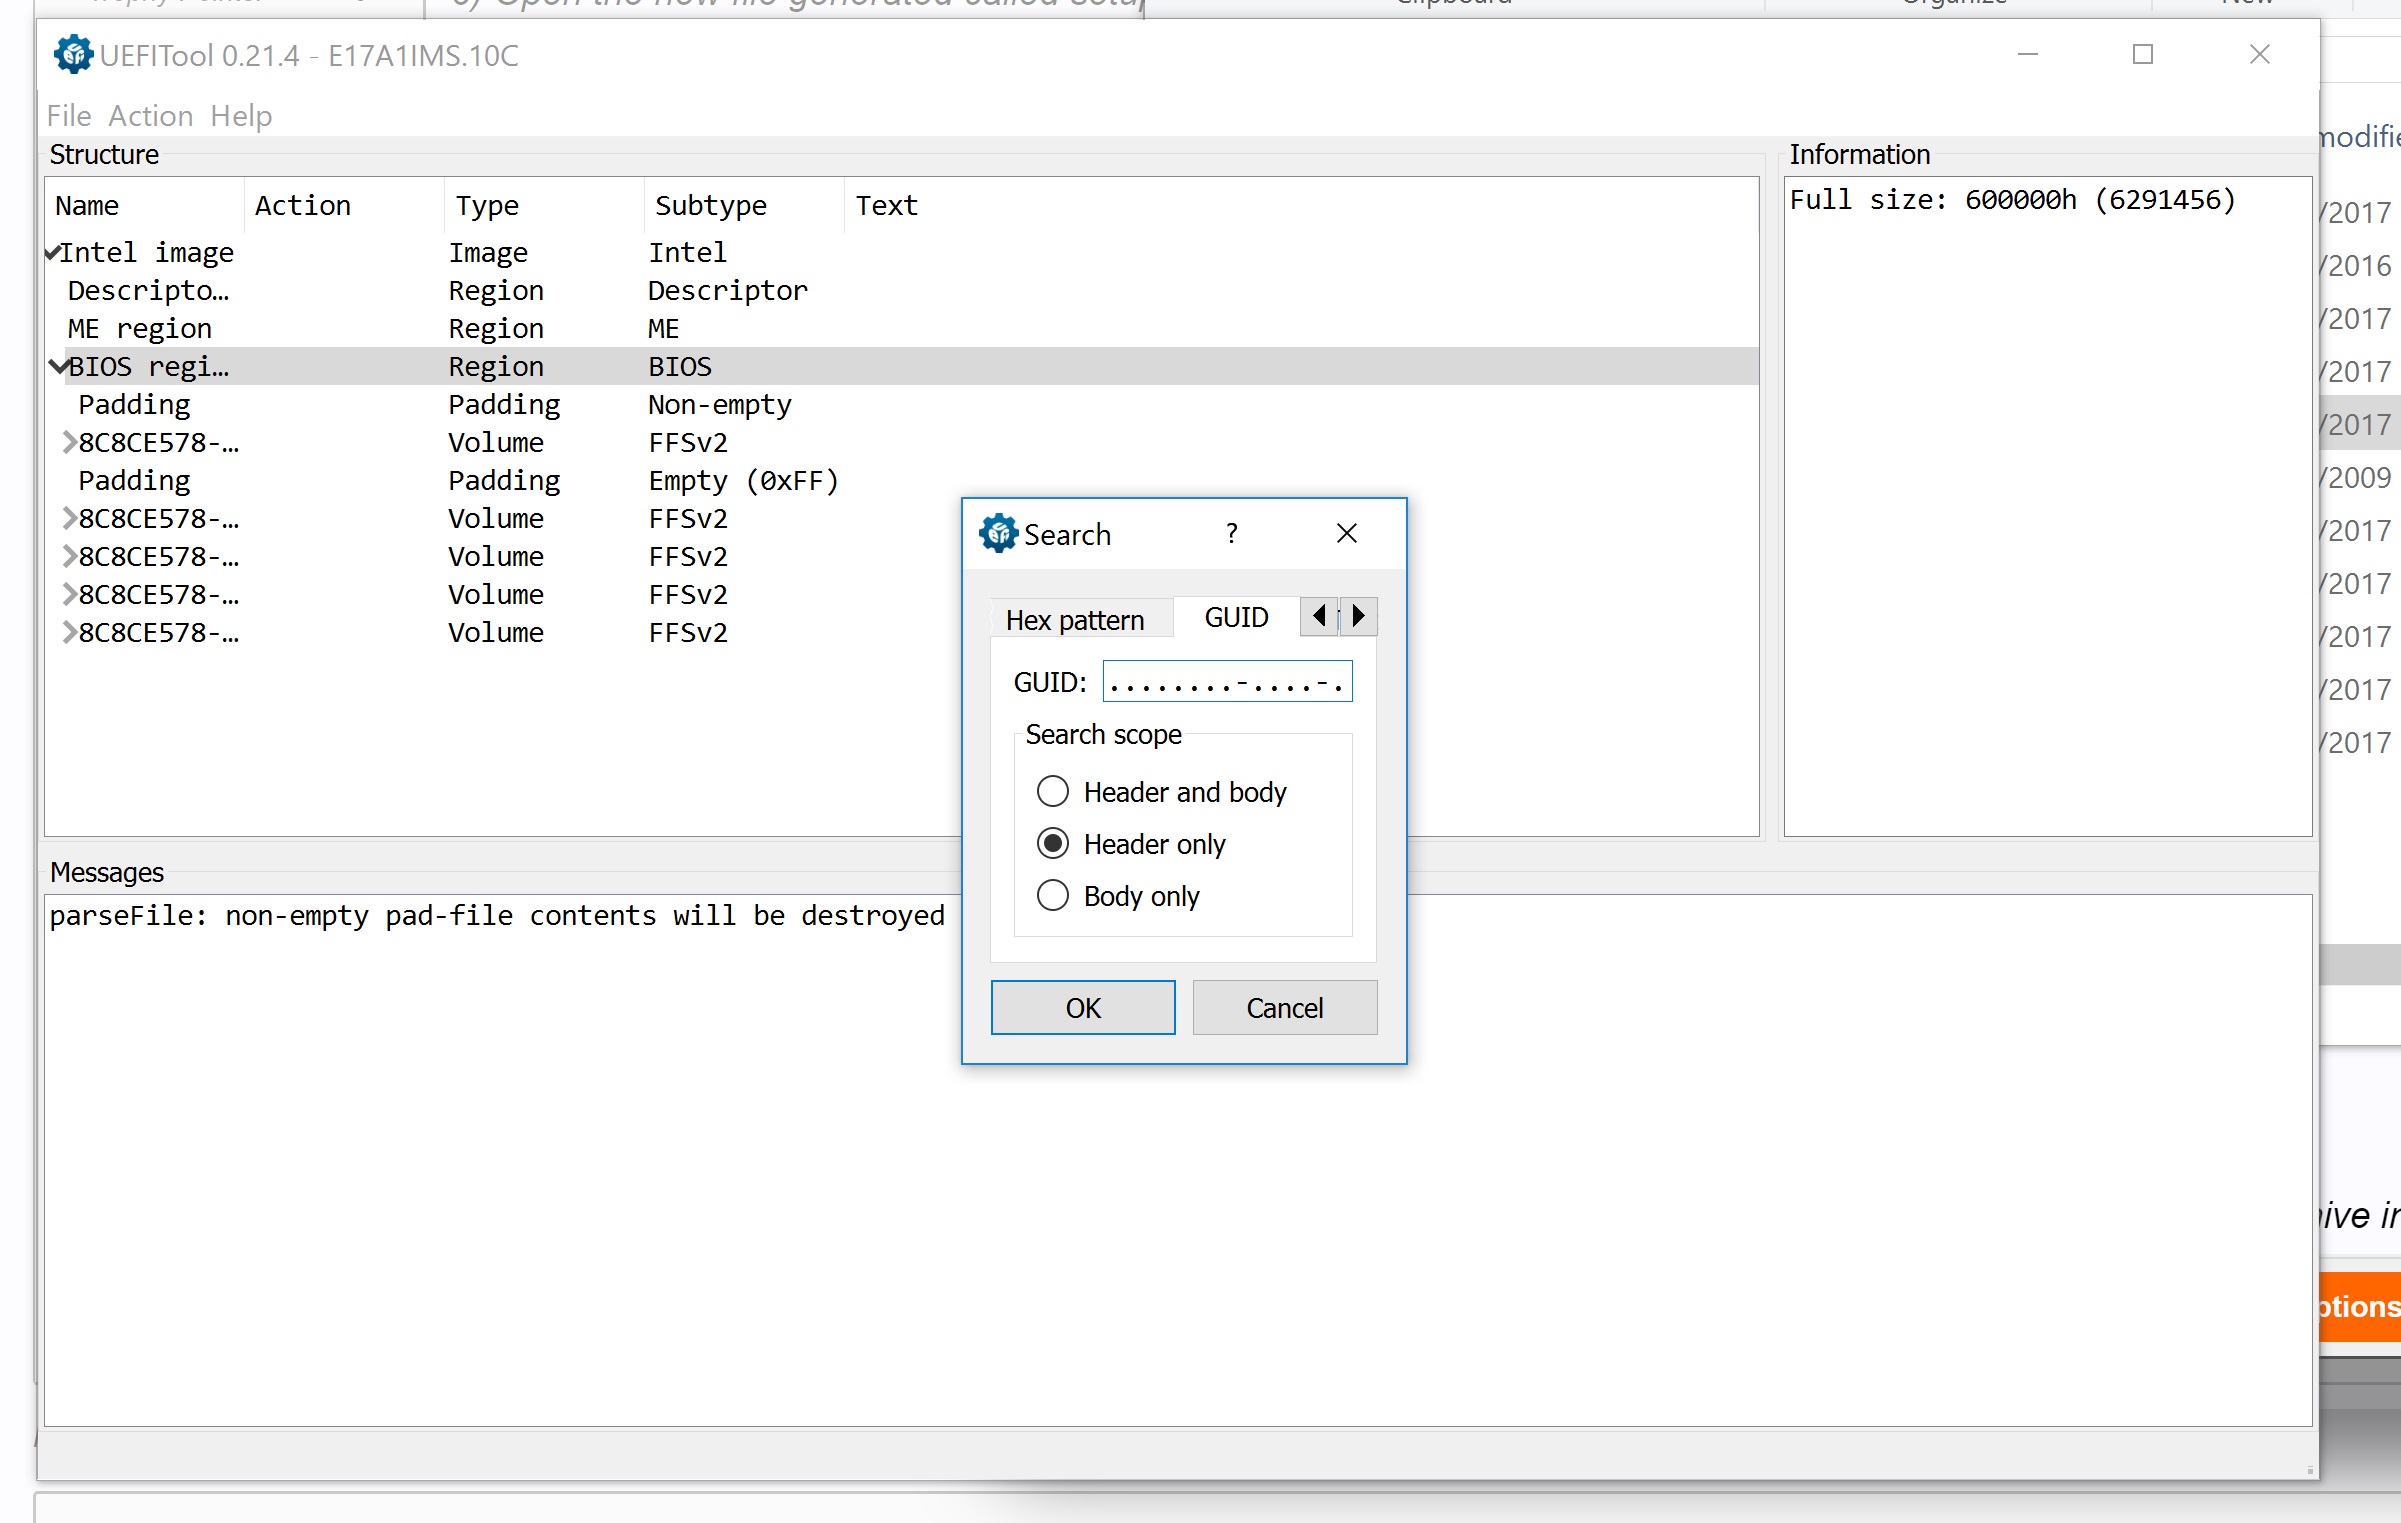
Task: Click the Search dialog gear icon
Action: point(998,534)
